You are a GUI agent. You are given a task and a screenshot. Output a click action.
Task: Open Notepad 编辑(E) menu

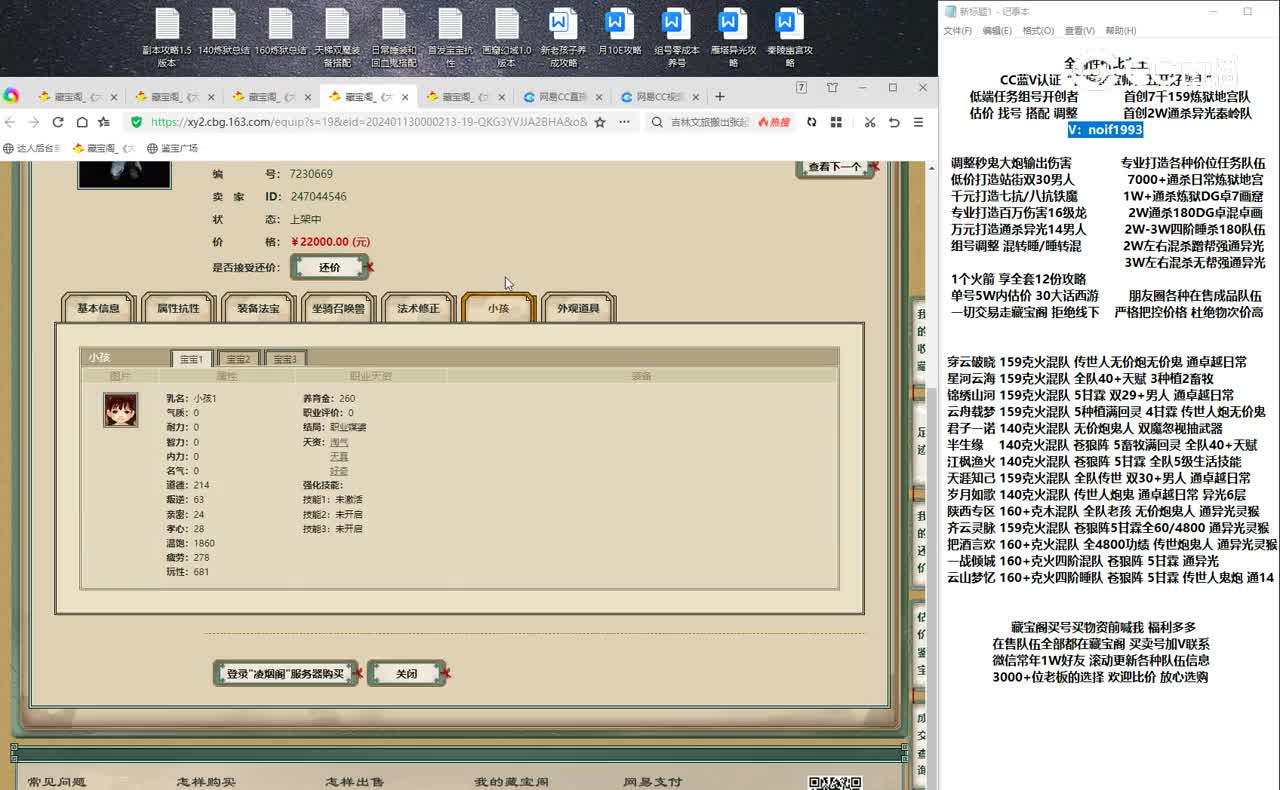pos(997,31)
